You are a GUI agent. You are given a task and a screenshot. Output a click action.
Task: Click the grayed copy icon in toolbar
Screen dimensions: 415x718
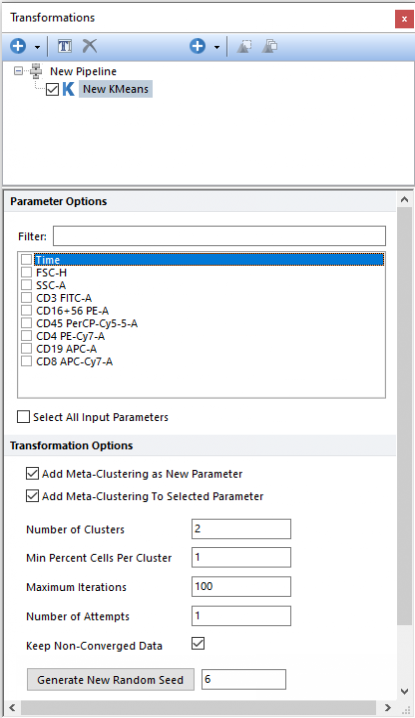tap(244, 46)
